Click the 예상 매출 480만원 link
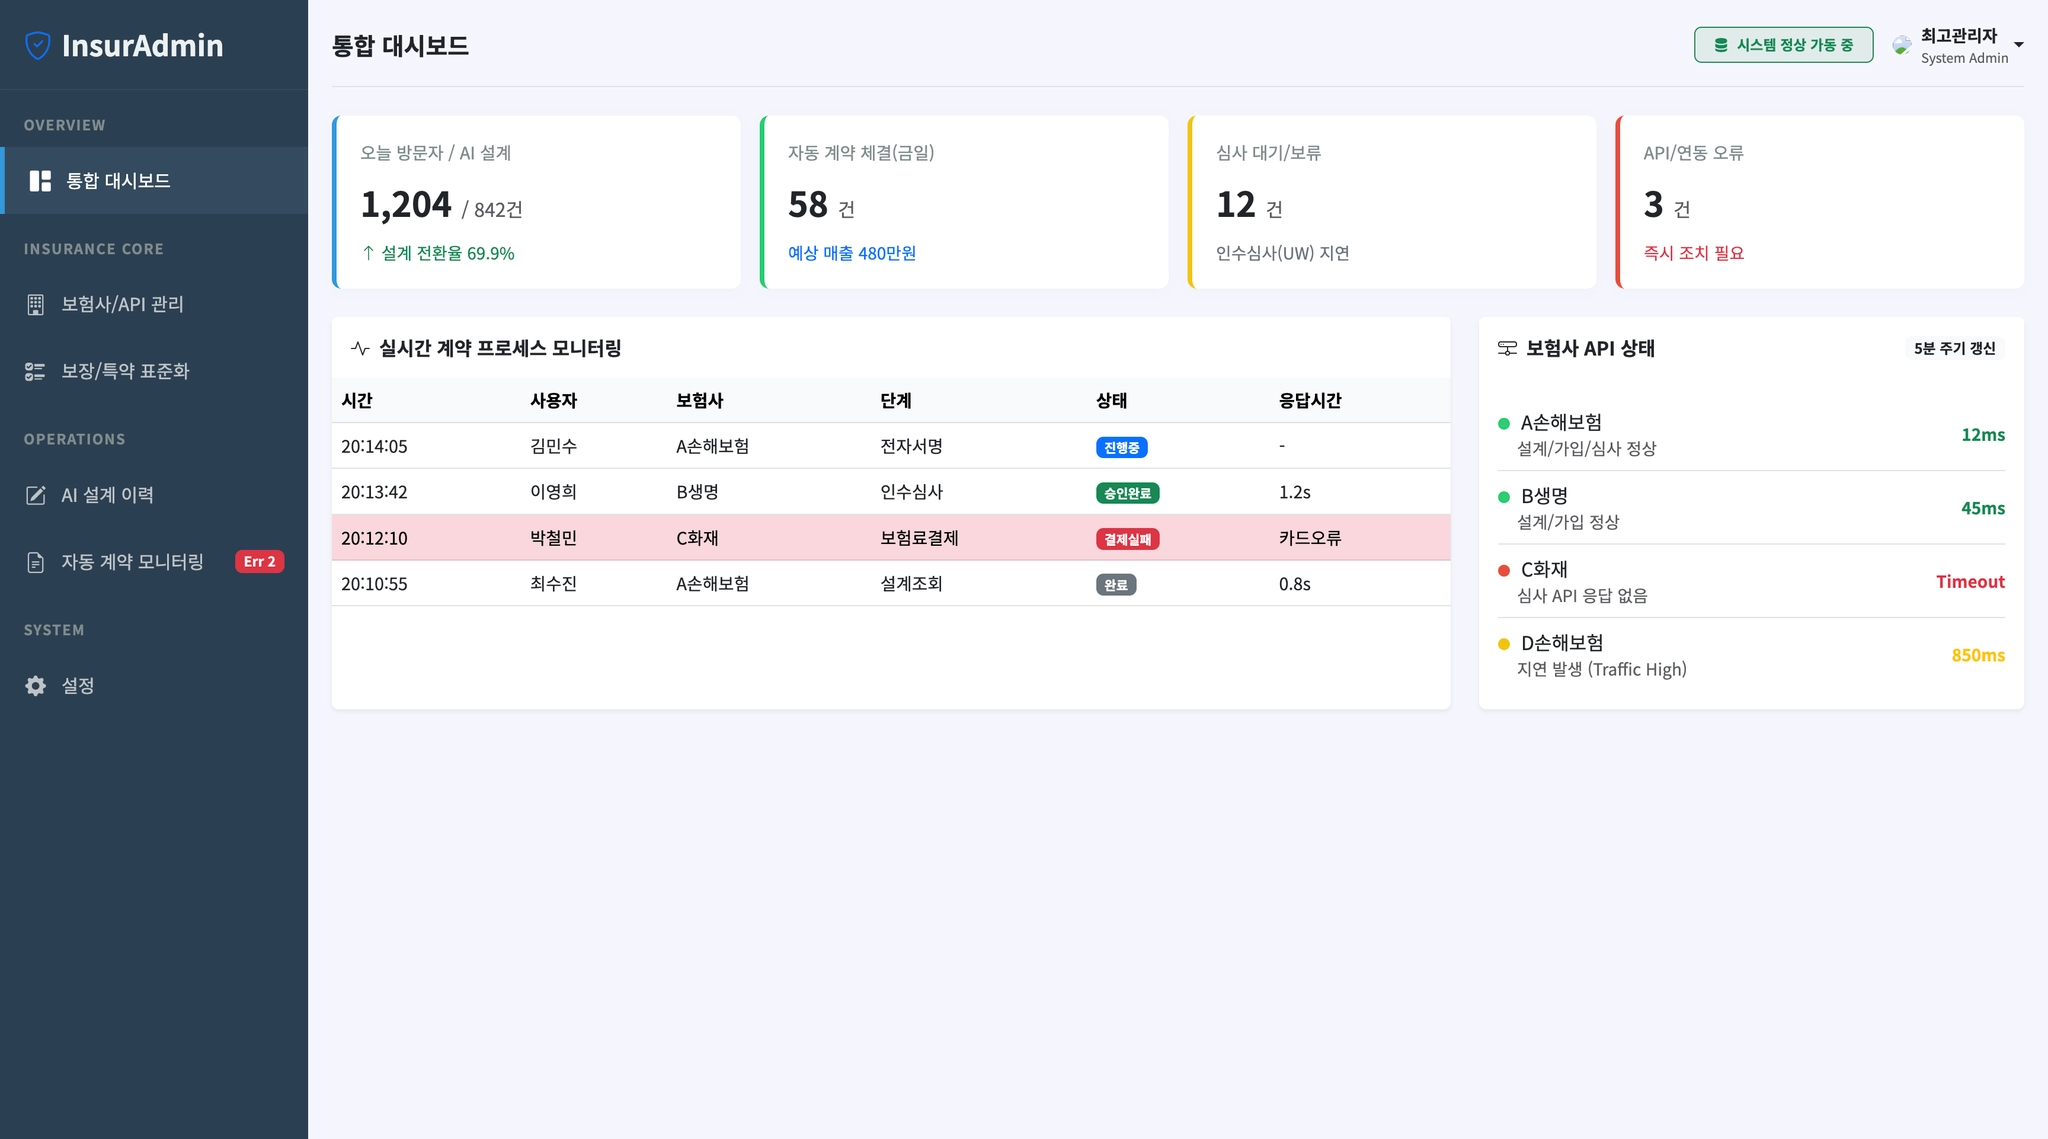This screenshot has width=2048, height=1139. point(851,254)
